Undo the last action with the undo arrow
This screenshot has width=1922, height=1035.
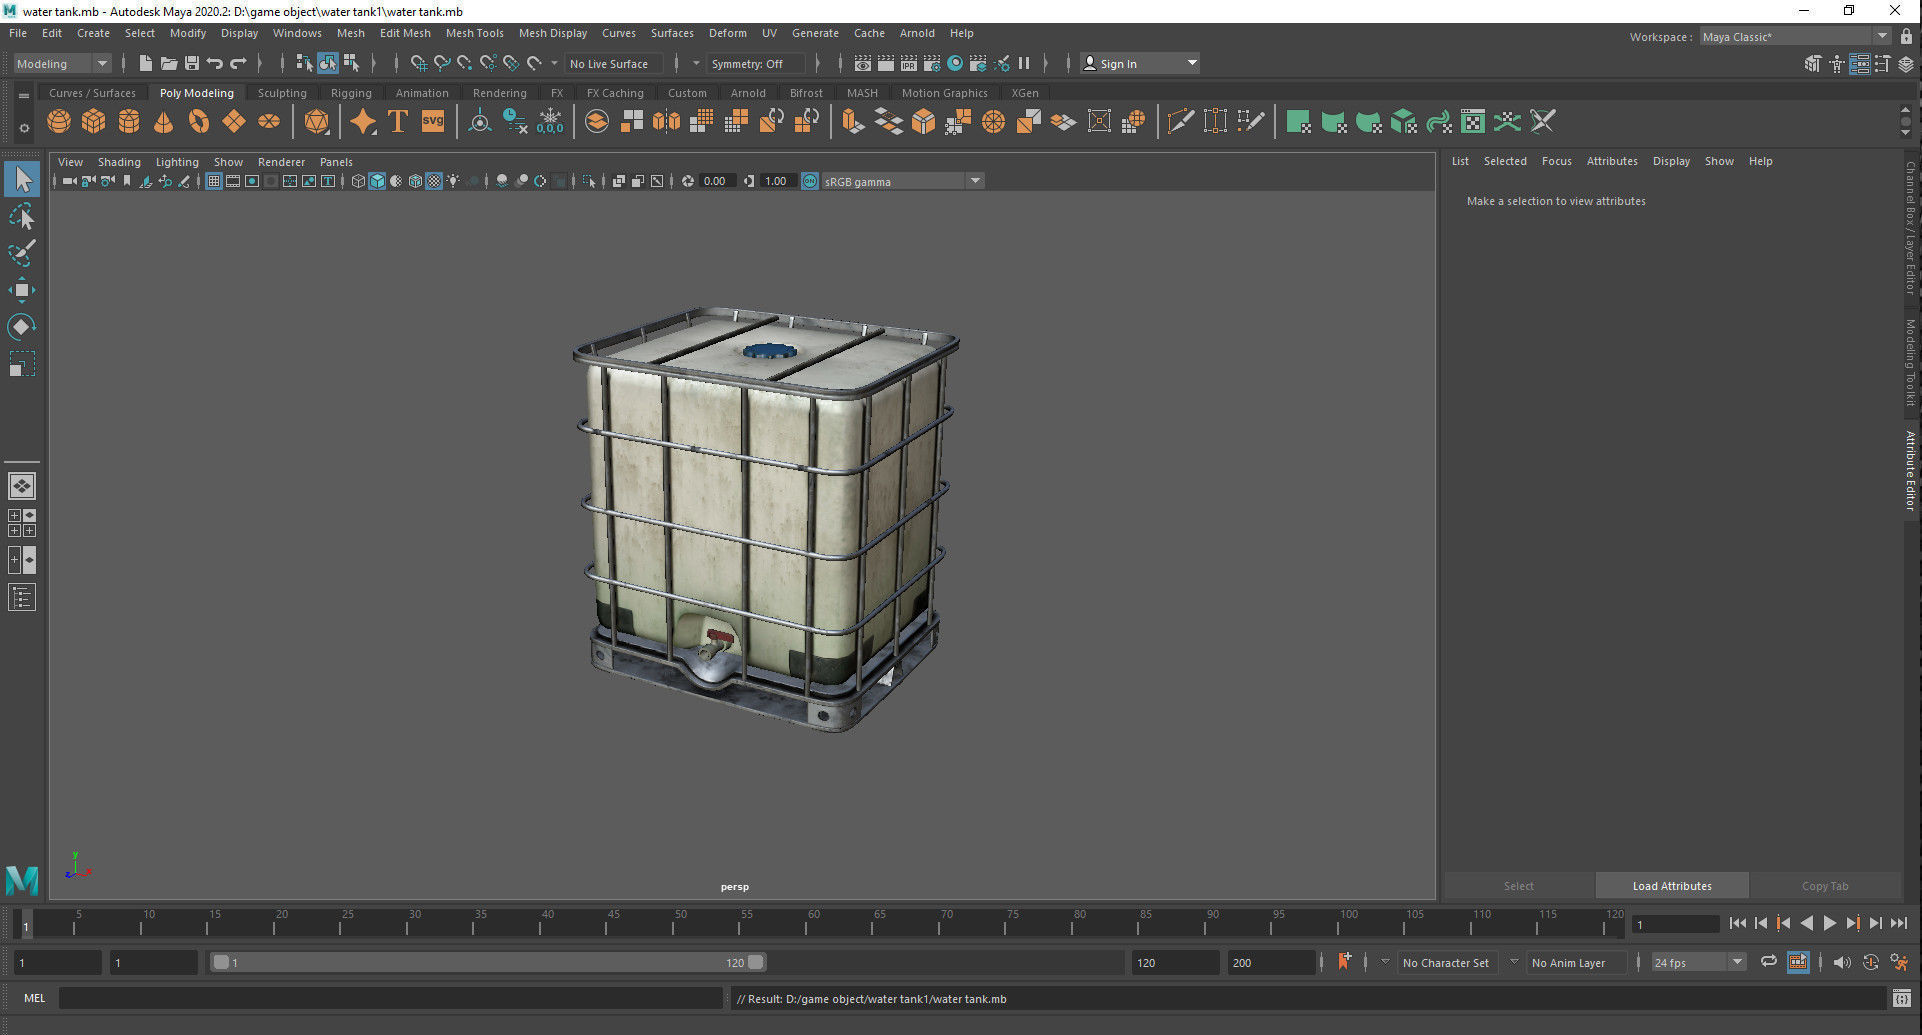[214, 63]
